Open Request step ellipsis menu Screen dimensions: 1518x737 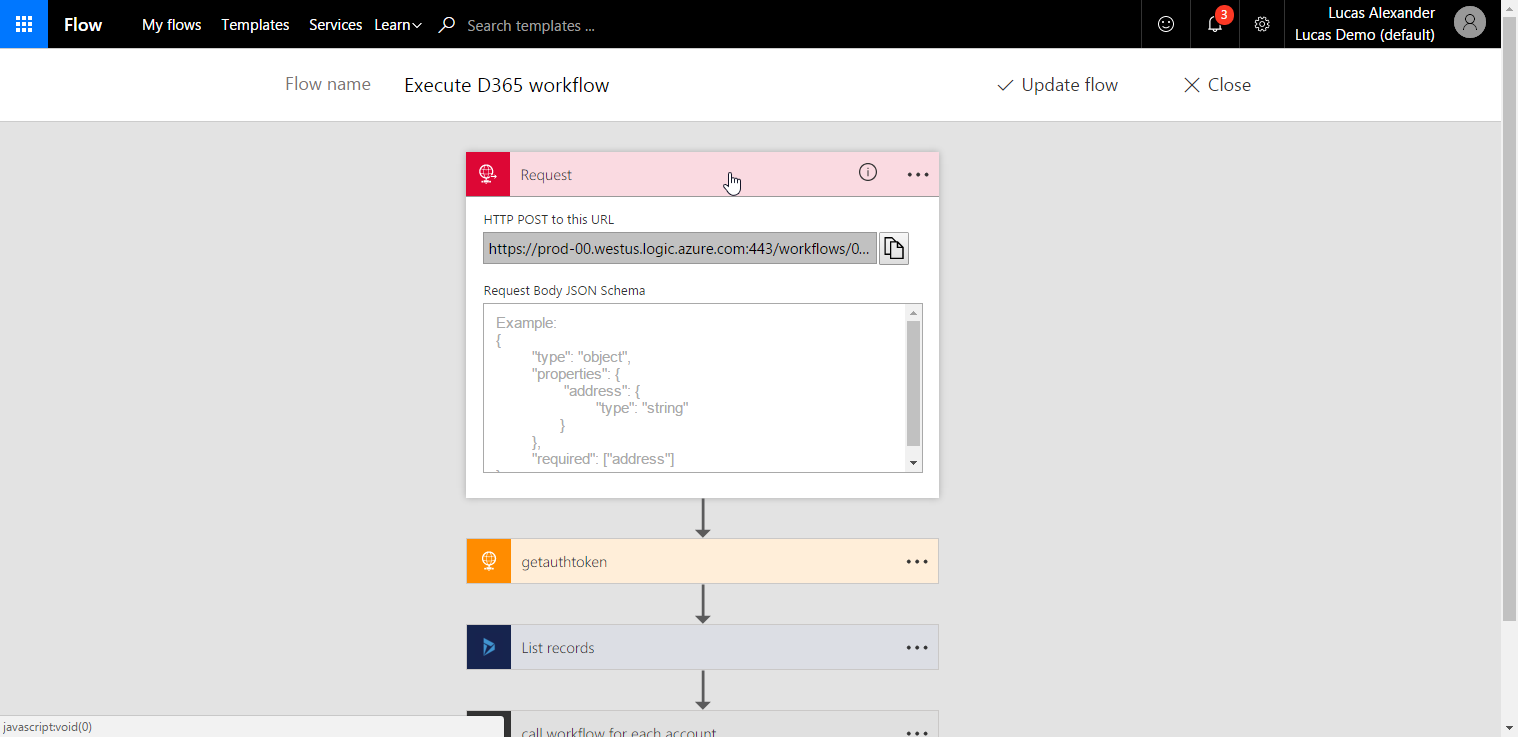918,174
